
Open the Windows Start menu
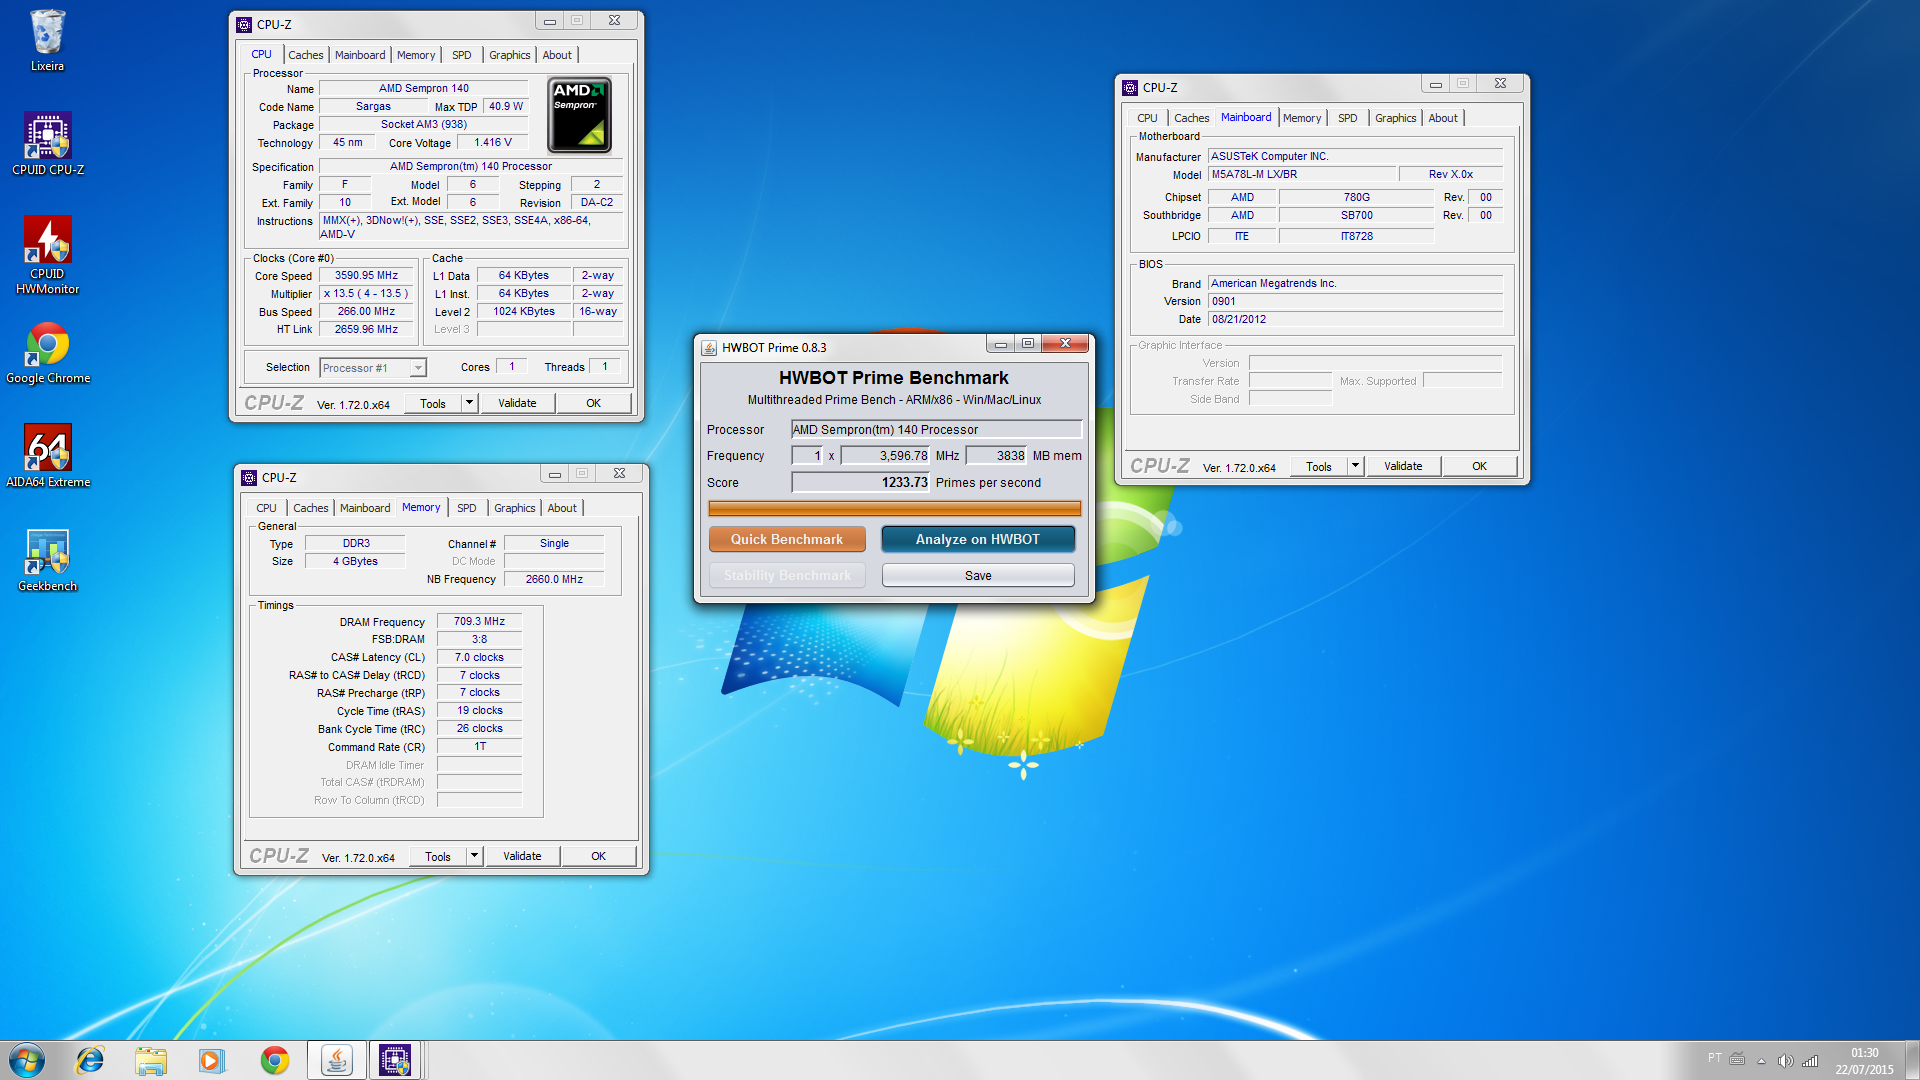click(x=27, y=1060)
